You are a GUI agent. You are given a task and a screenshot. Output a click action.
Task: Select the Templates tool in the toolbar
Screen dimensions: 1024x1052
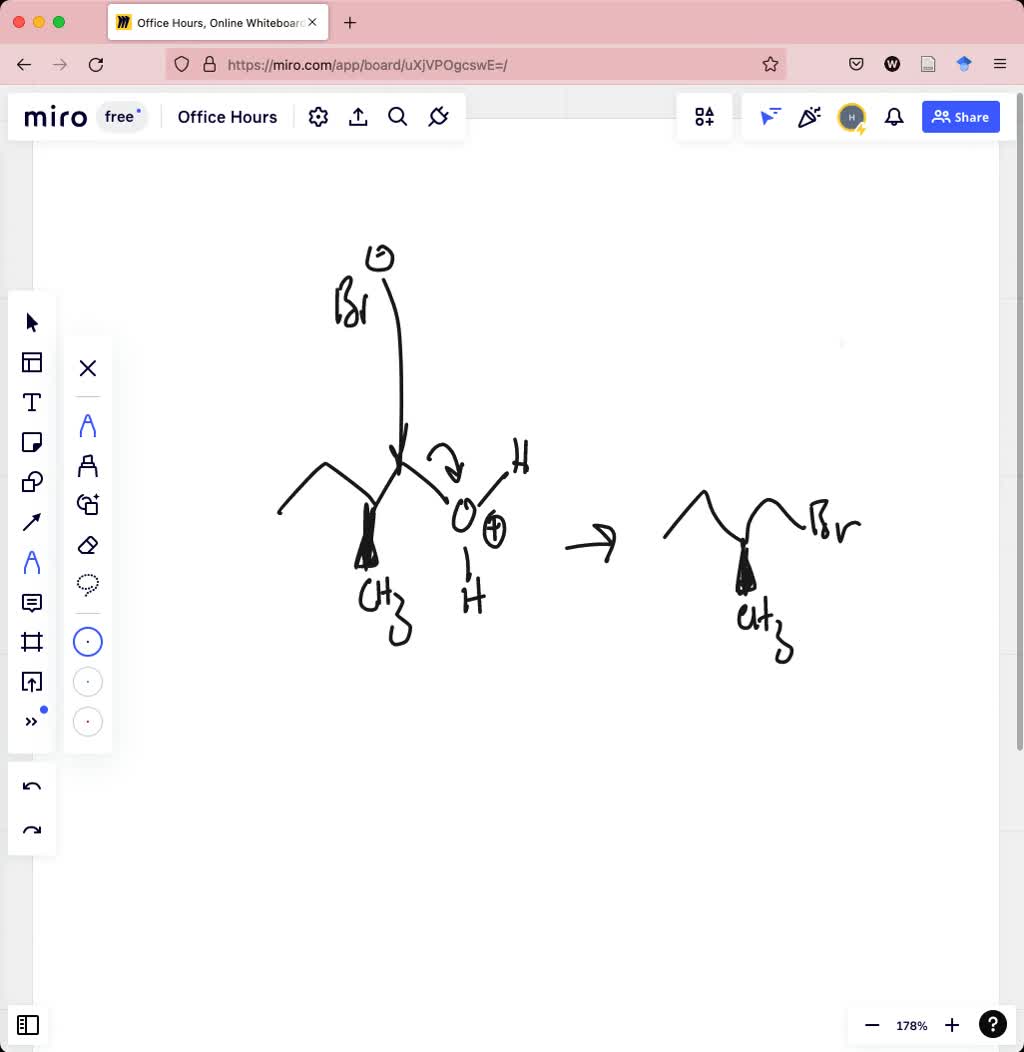click(x=32, y=362)
